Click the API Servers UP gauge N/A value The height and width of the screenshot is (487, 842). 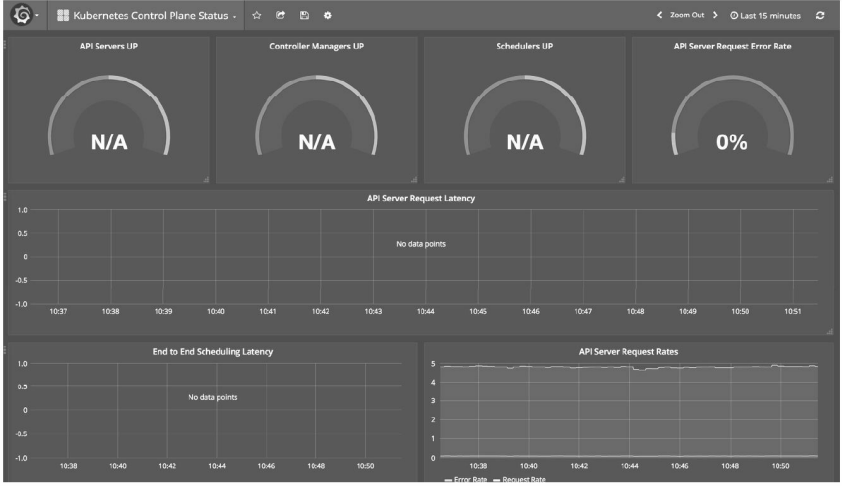tap(109, 142)
